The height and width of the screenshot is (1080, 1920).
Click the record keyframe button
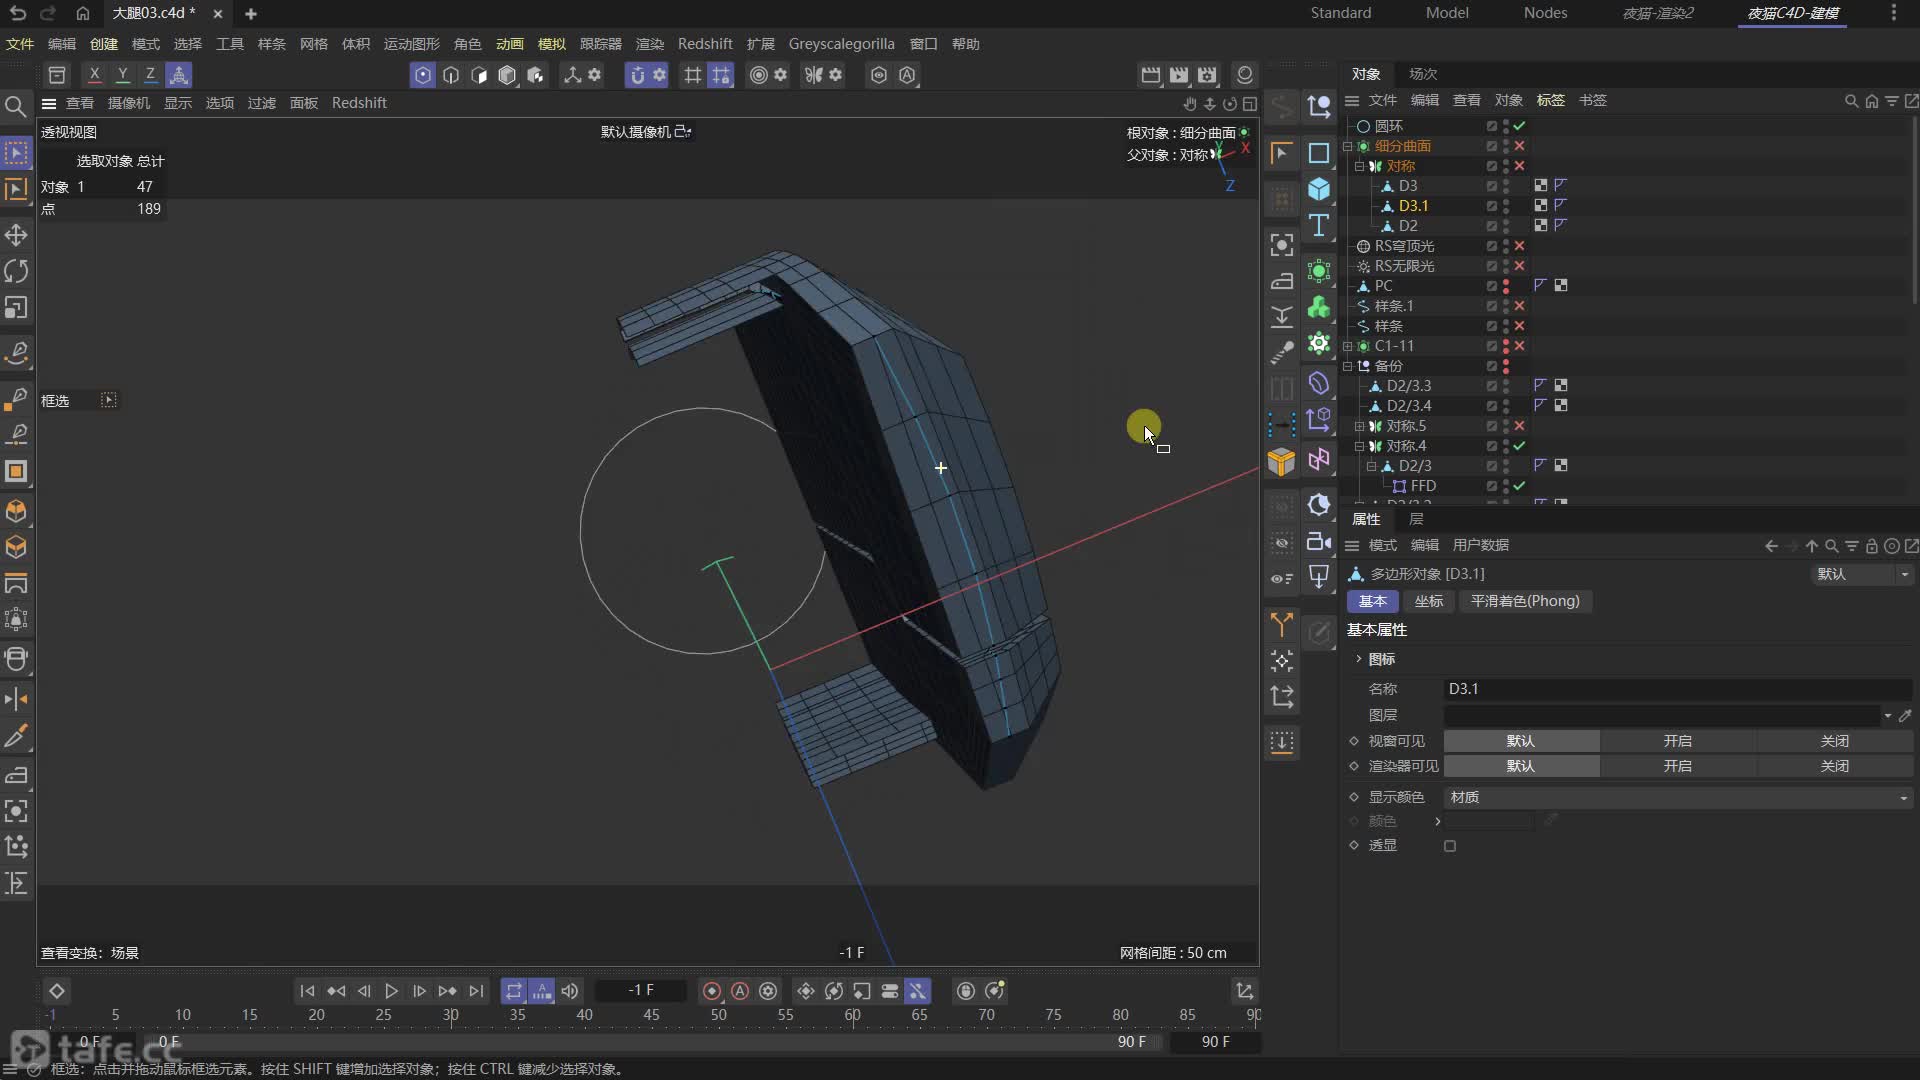(711, 991)
